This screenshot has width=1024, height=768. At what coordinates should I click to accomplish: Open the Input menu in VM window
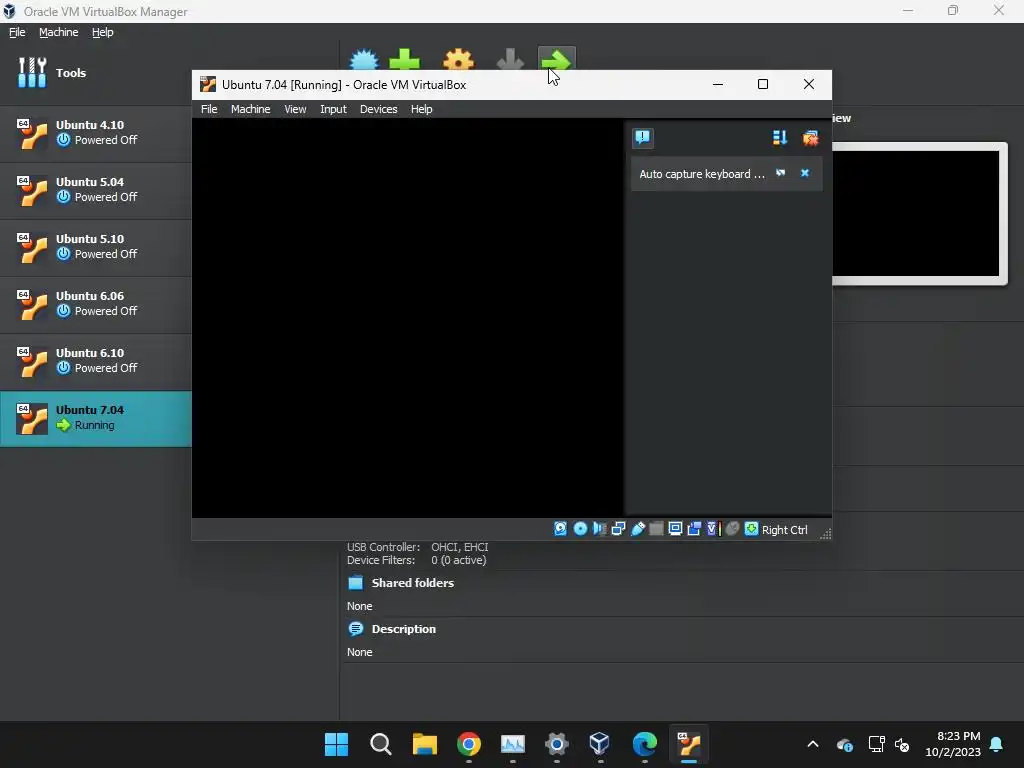point(333,109)
